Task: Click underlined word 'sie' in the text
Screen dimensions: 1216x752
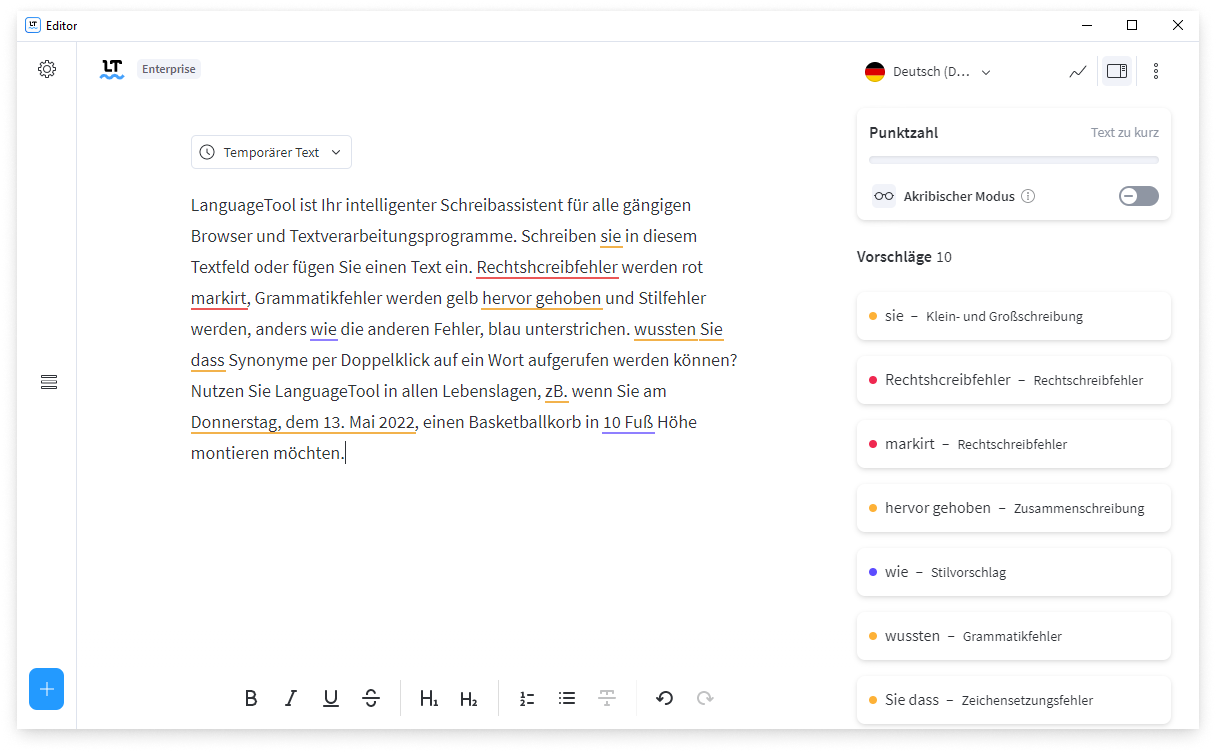Action: pos(611,236)
